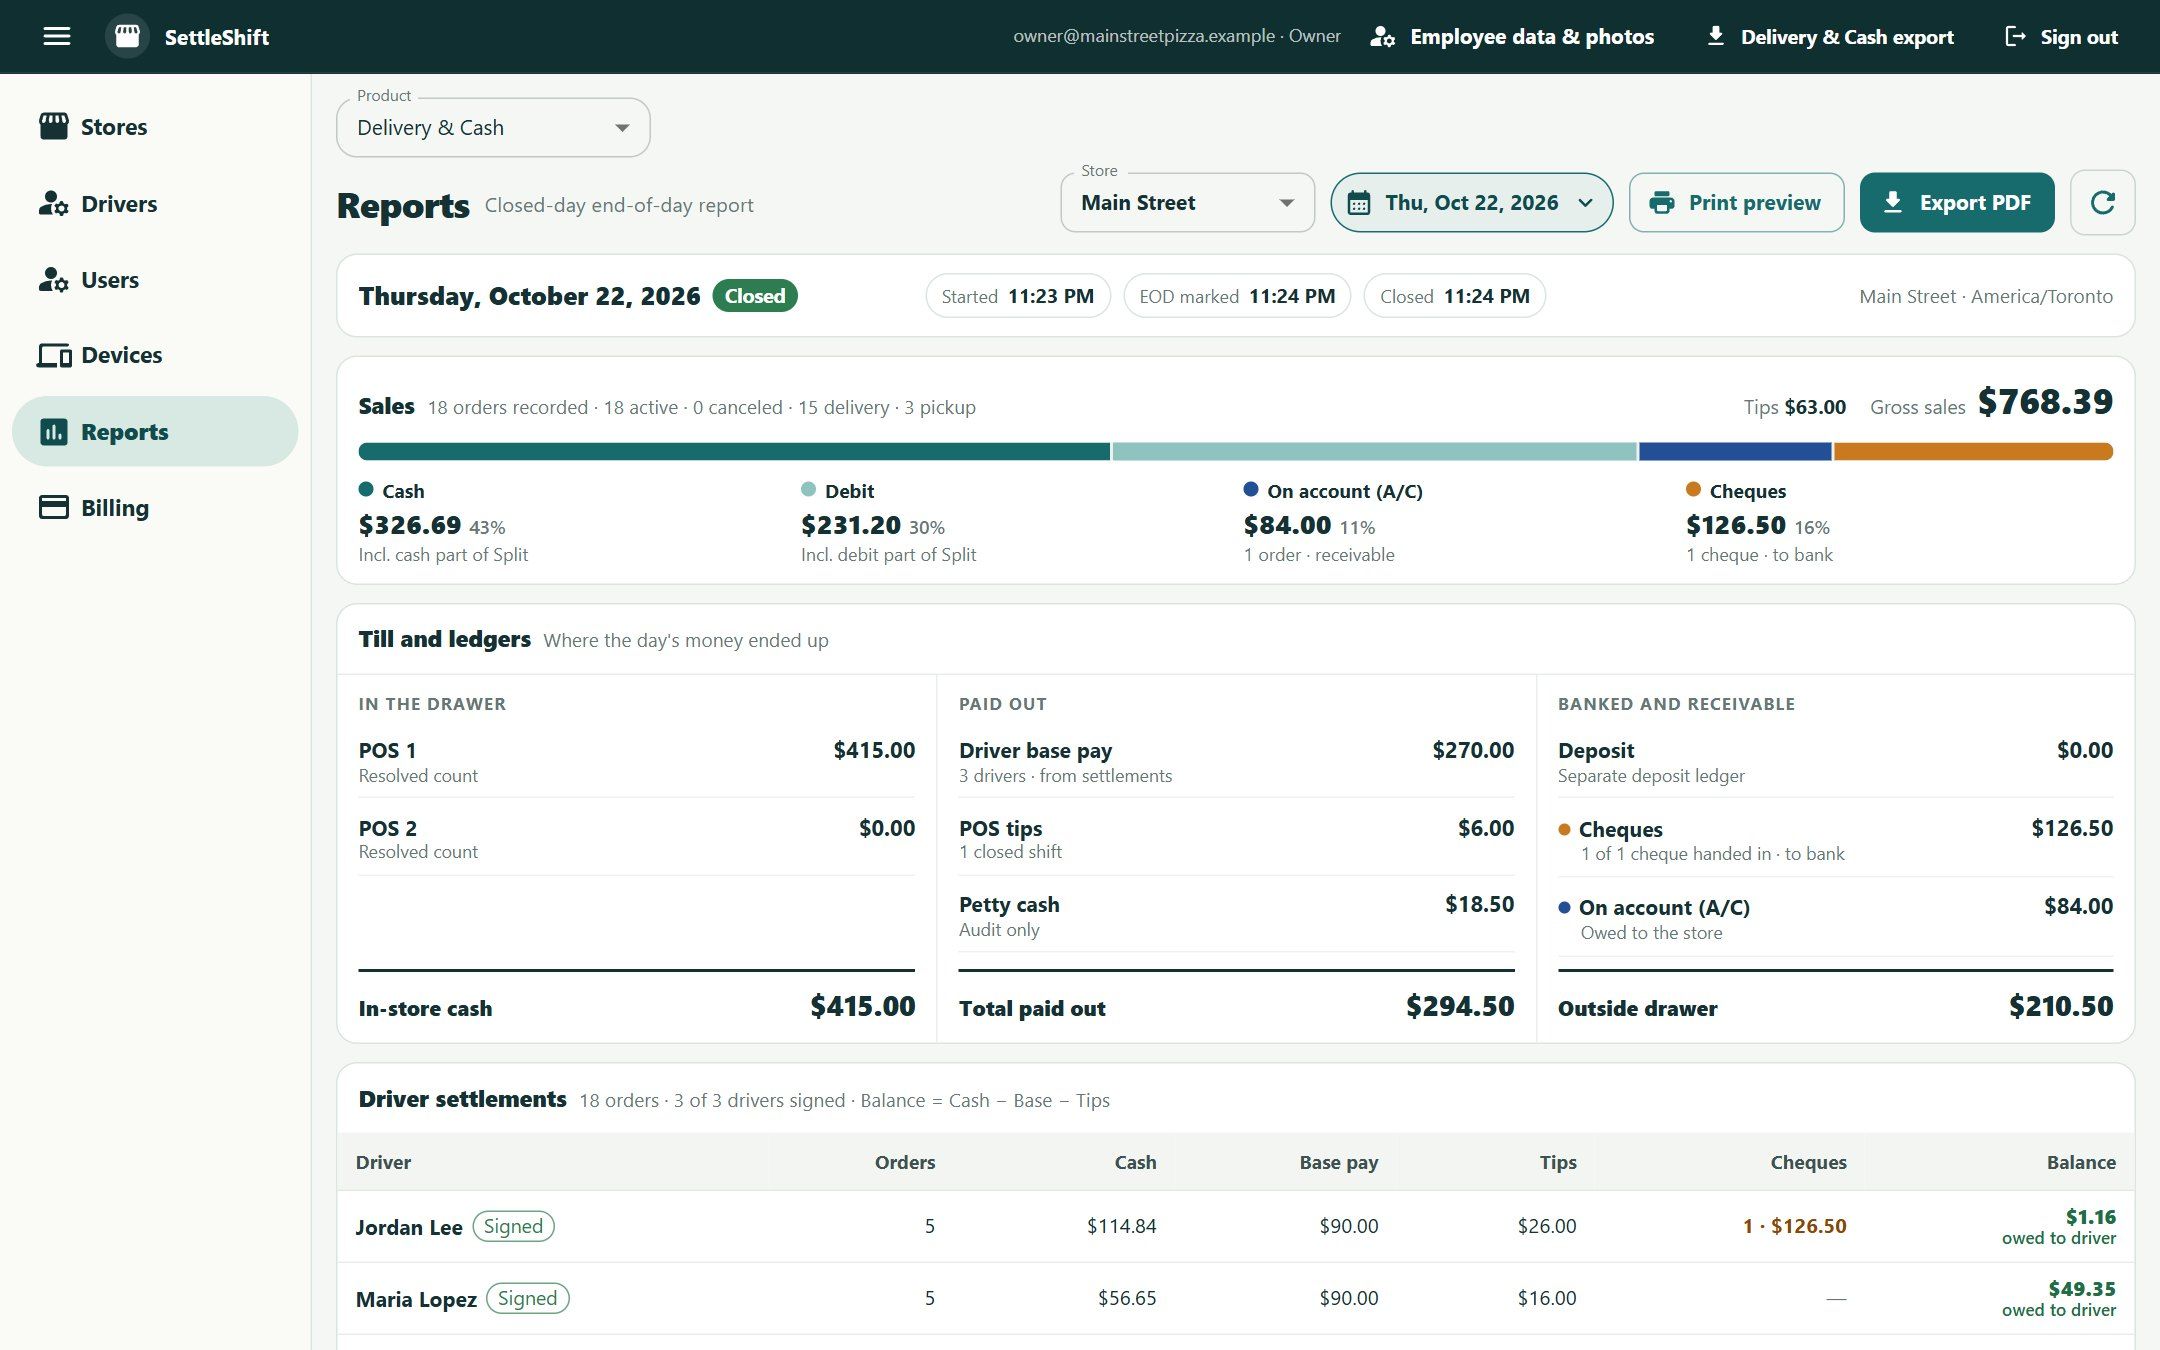Image resolution: width=2160 pixels, height=1350 pixels.
Task: Click the download icon on Export PDF
Action: click(1892, 202)
